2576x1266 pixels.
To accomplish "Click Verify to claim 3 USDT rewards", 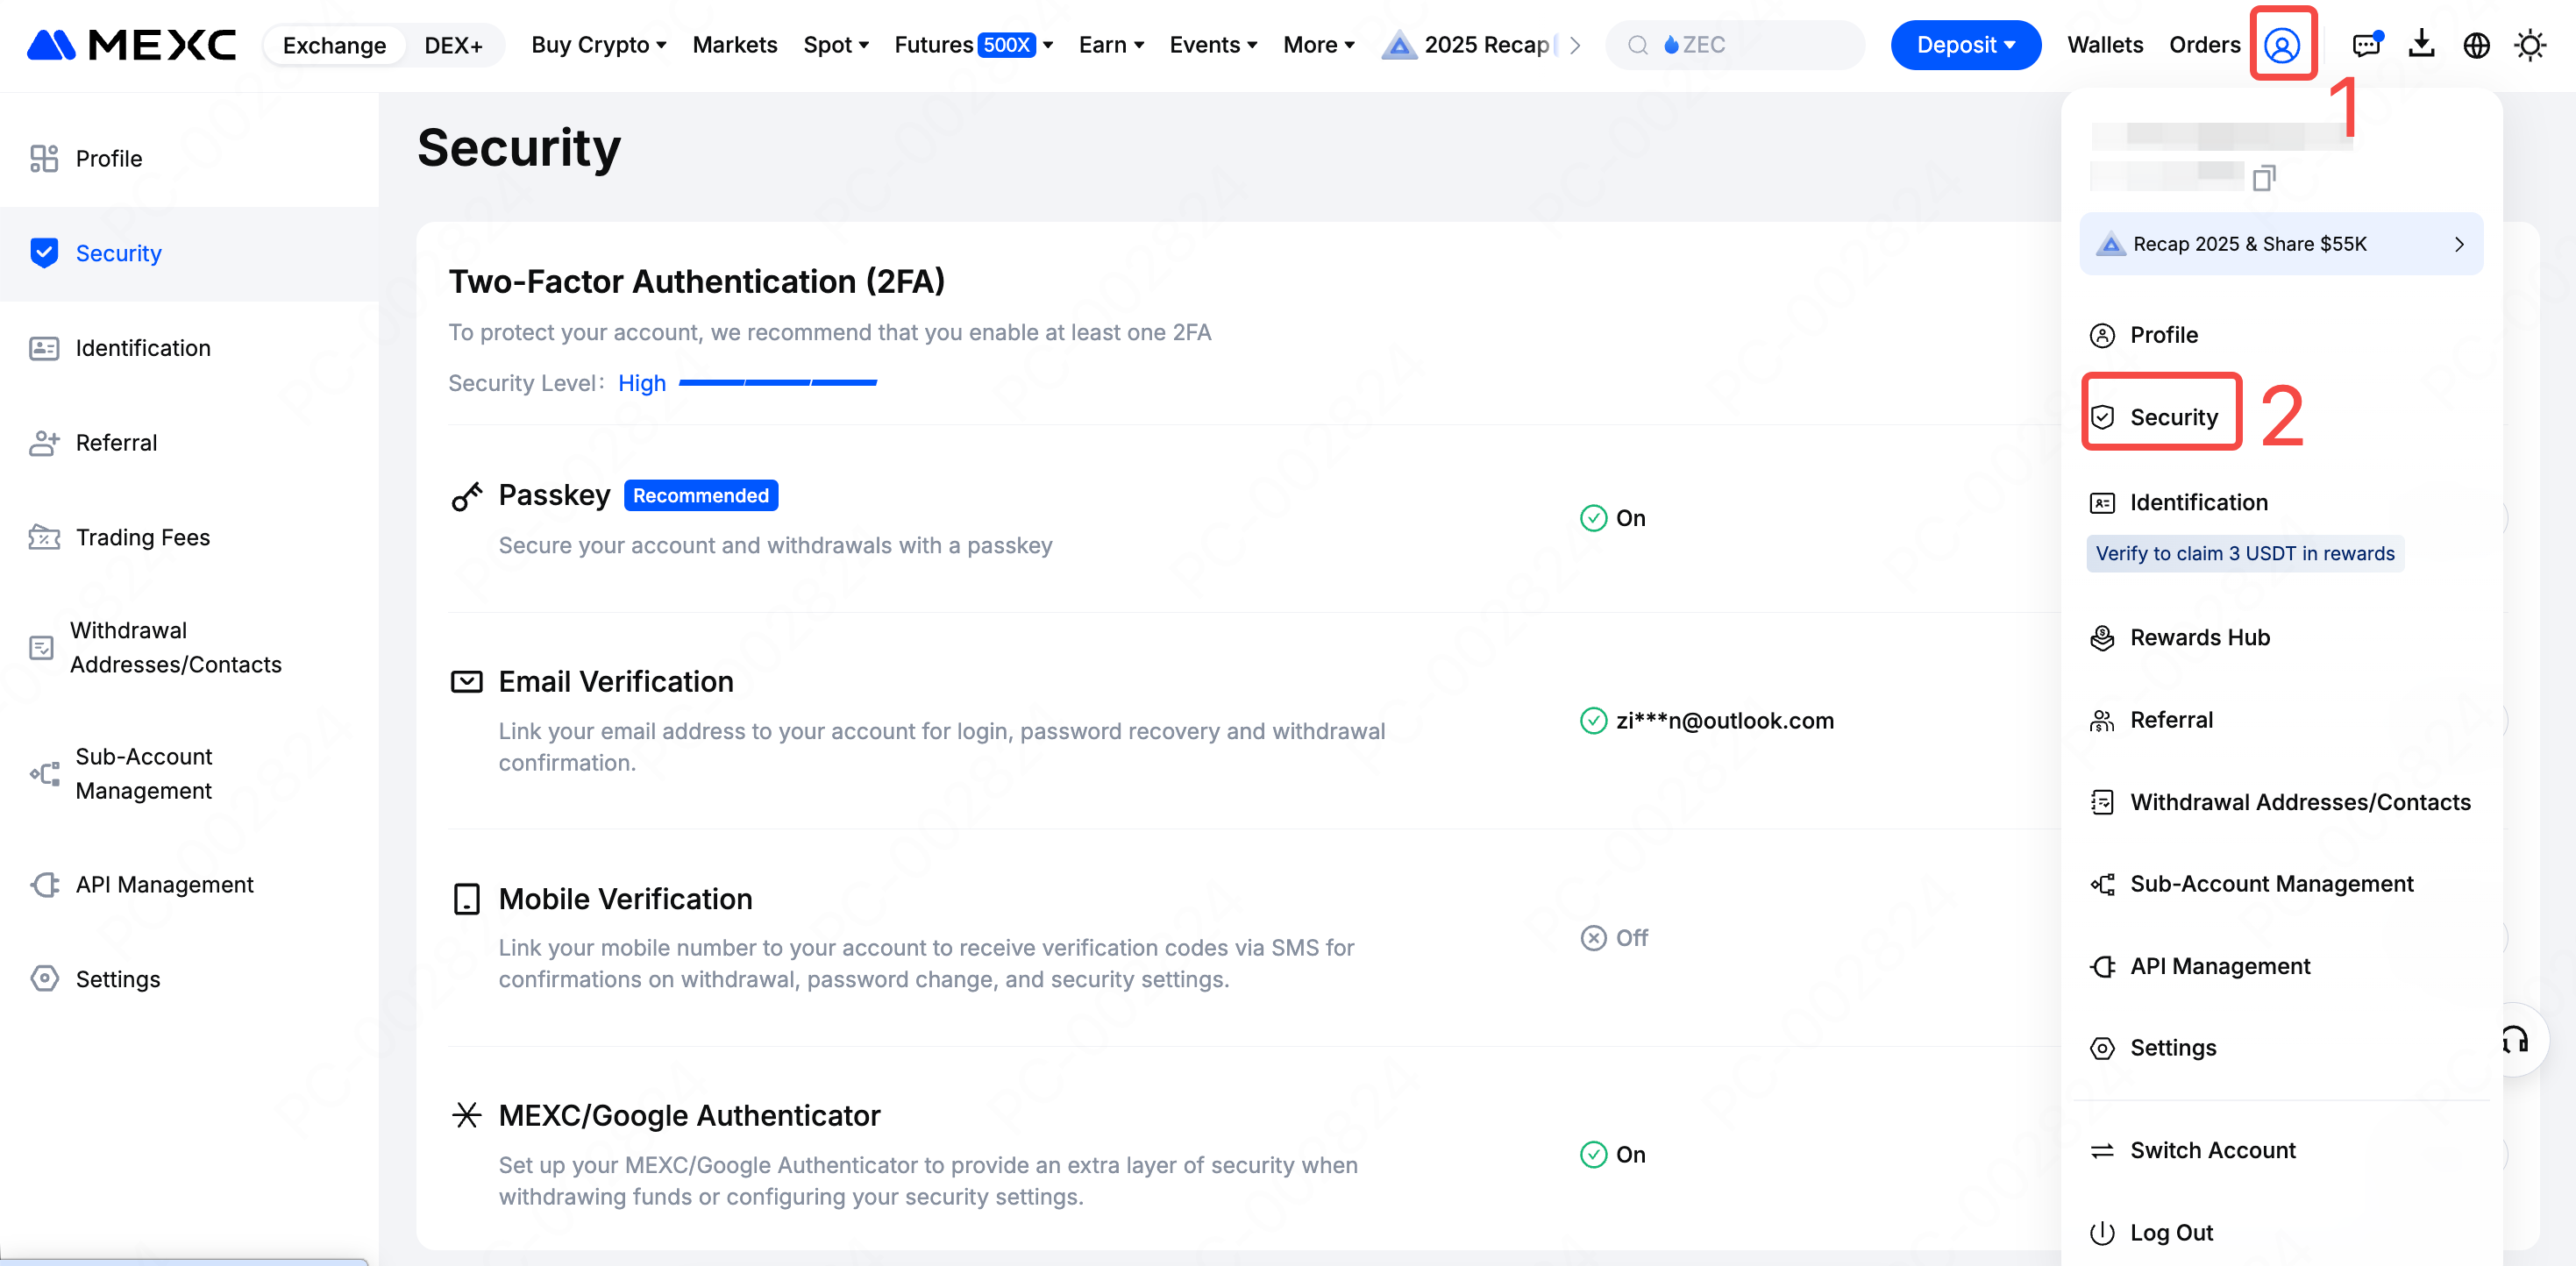I will 2244,553.
